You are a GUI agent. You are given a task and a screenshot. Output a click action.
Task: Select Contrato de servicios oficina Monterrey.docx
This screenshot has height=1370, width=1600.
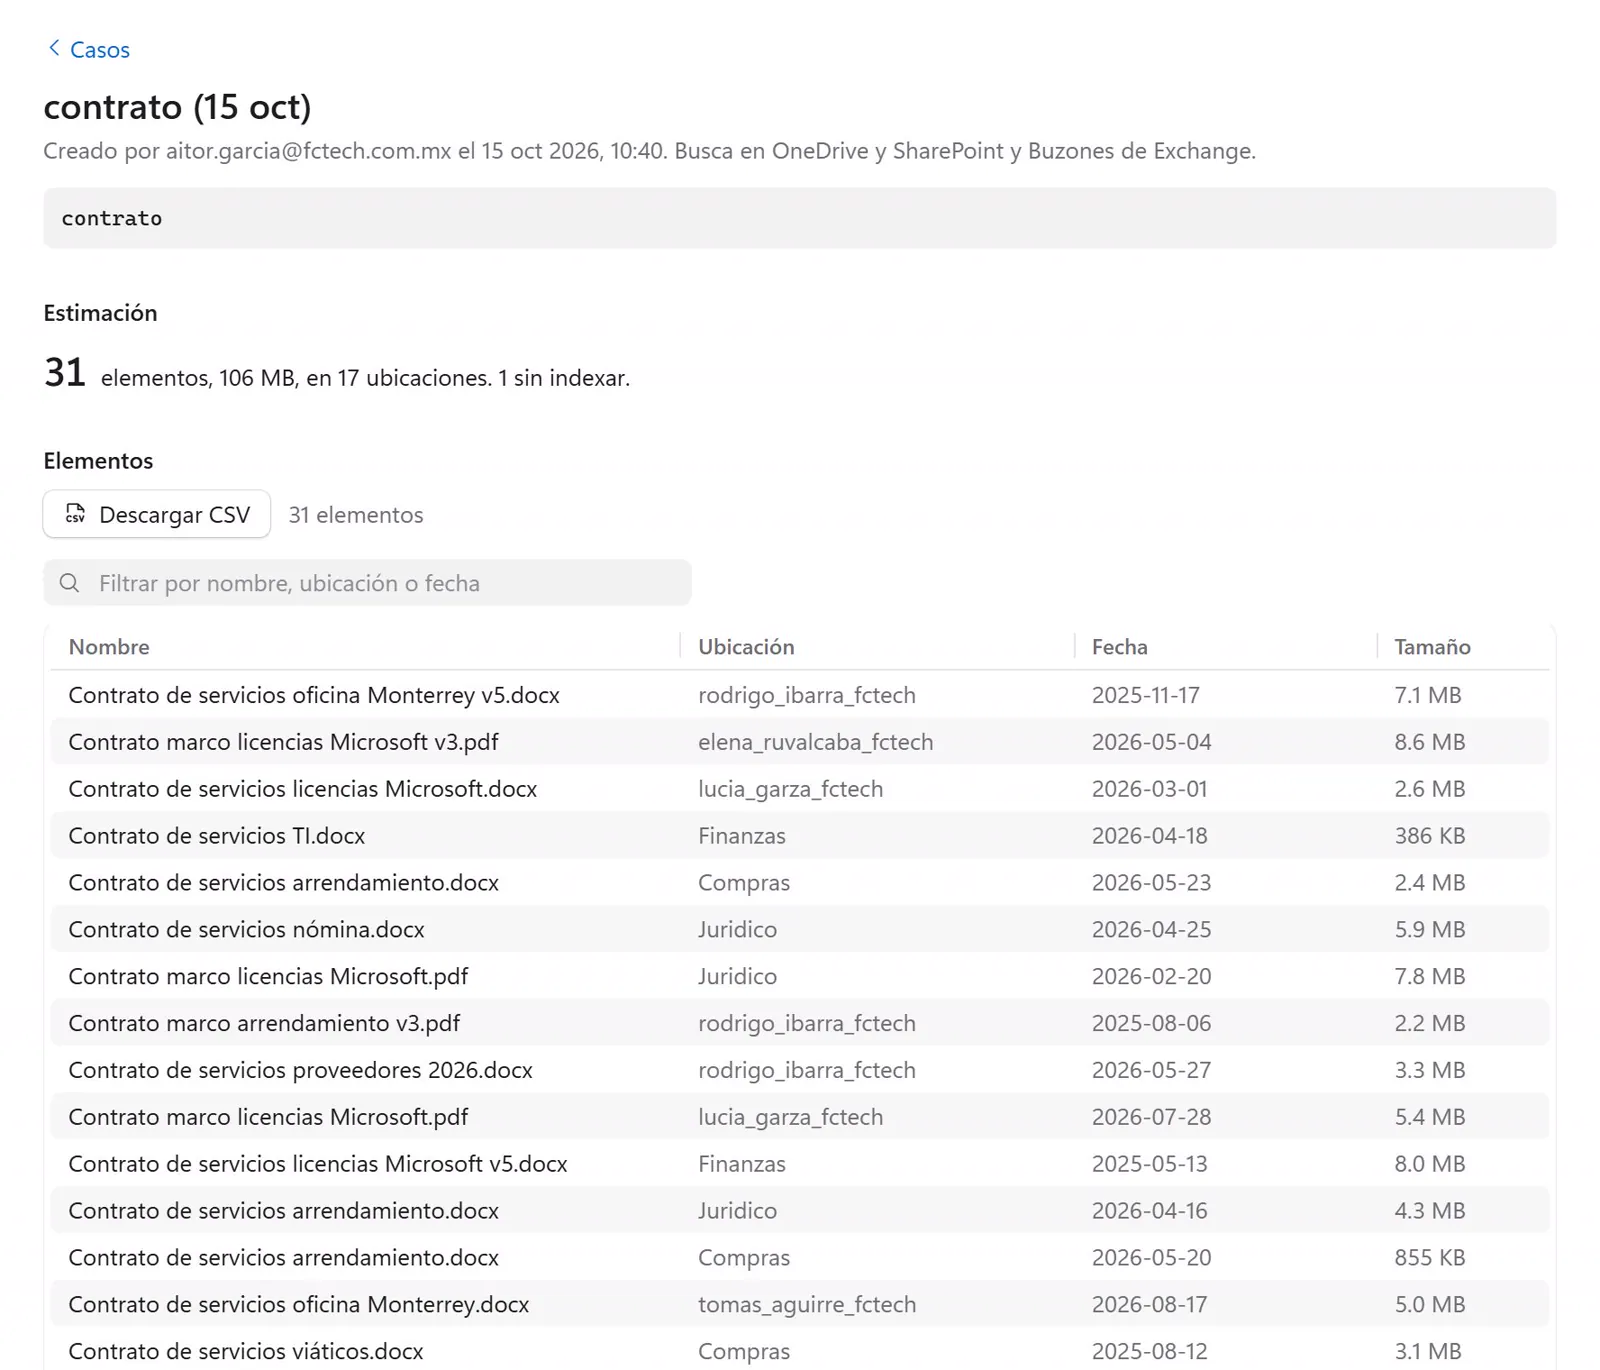(299, 1304)
